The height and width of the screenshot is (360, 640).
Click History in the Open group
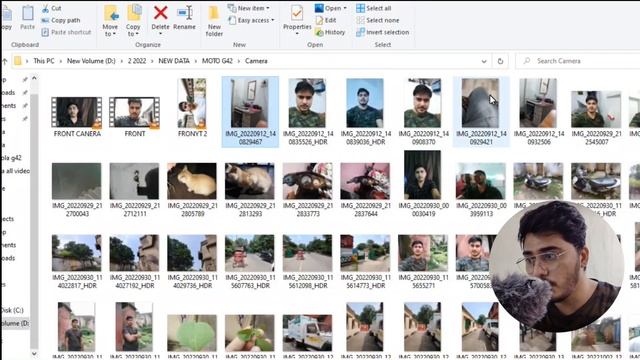coord(330,32)
